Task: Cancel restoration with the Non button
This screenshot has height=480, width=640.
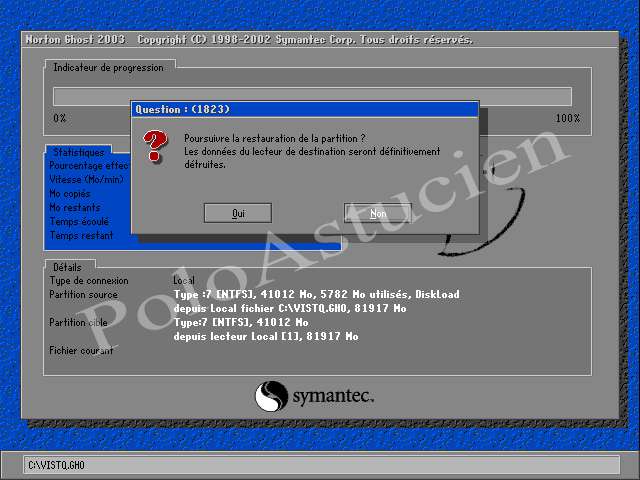Action: coord(378,213)
